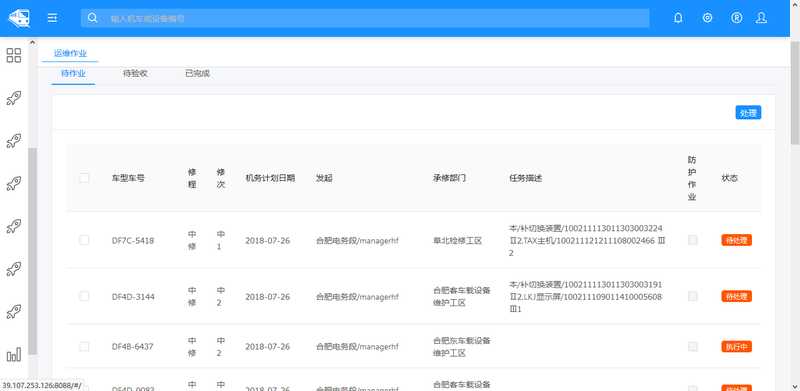The image size is (800, 391).
Task: Click the date 2018-07-26 in DF7C-5418 row
Action: tap(267, 240)
